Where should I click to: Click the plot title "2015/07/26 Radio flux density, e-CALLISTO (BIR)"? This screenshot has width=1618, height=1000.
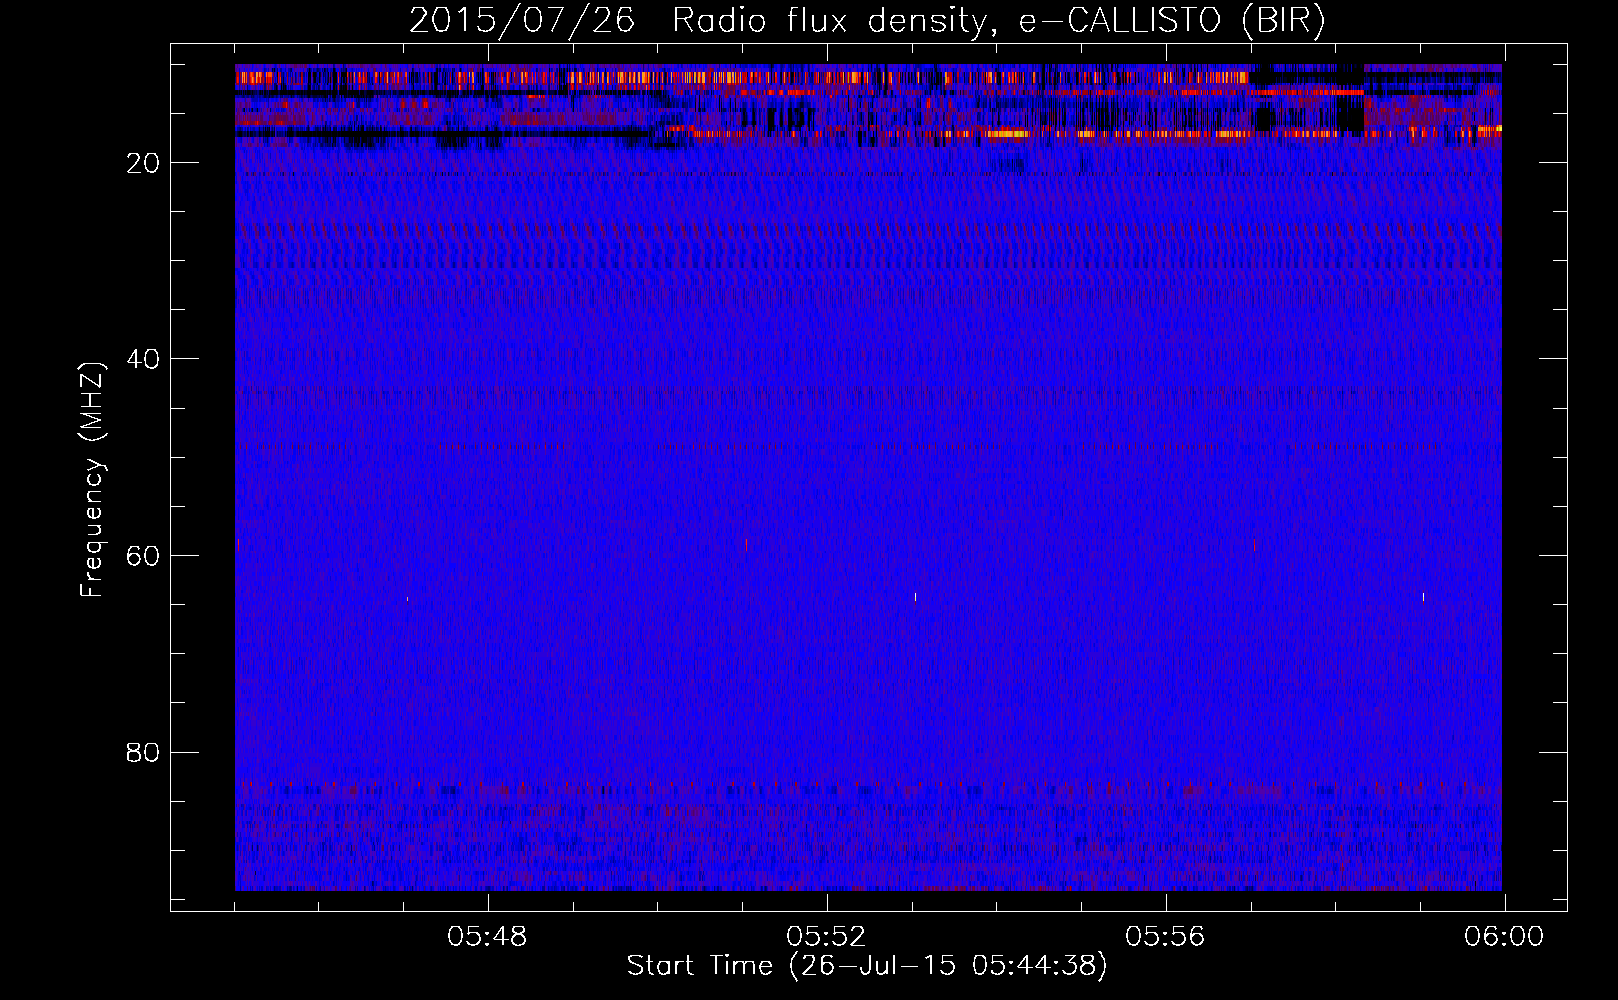pyautogui.click(x=867, y=21)
